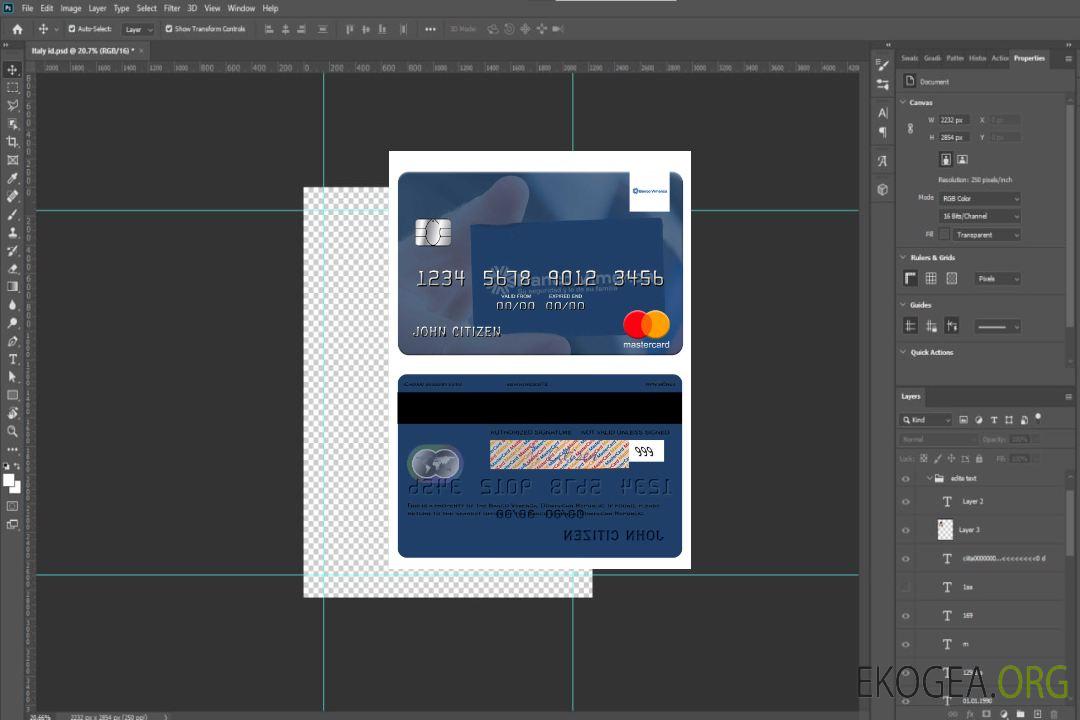Click the Fill color swatch in Canvas
1080x720 pixels.
pos(944,235)
